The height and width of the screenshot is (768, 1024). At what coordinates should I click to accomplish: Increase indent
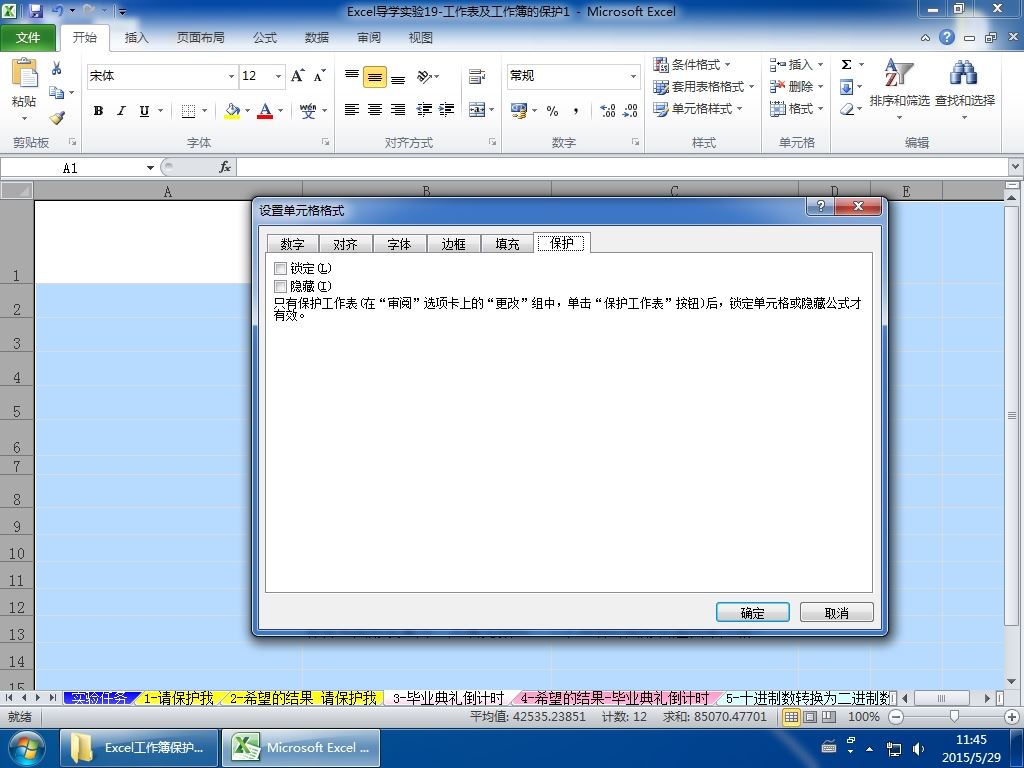point(447,110)
